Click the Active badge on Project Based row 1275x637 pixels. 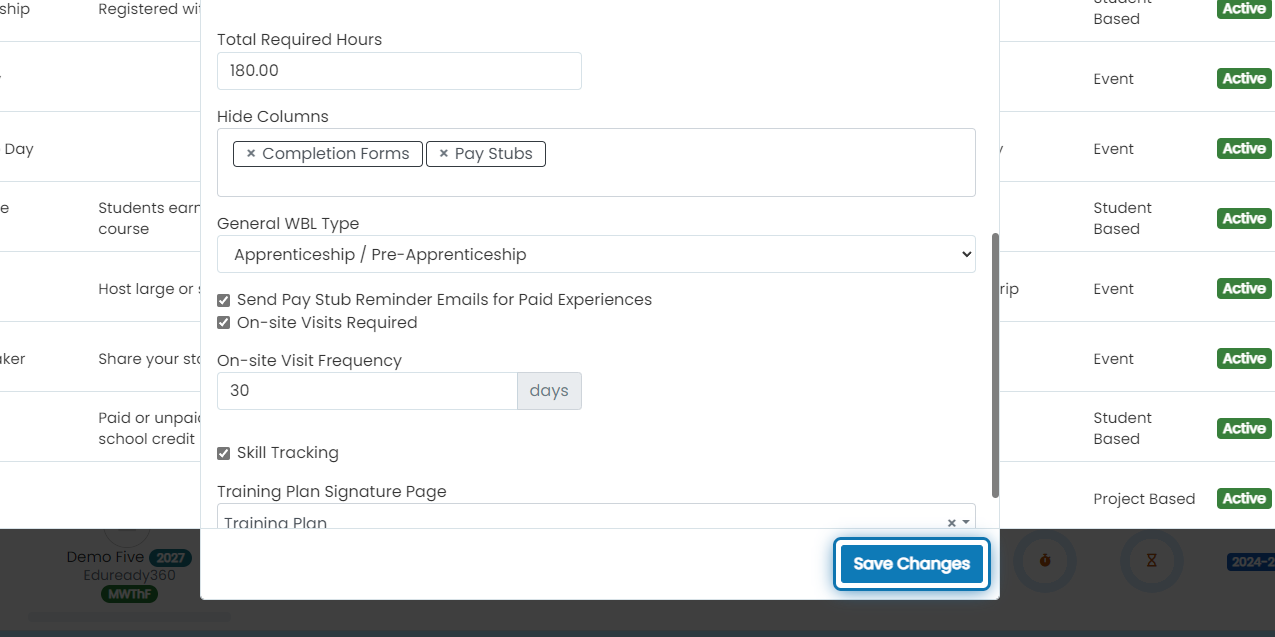click(x=1244, y=498)
